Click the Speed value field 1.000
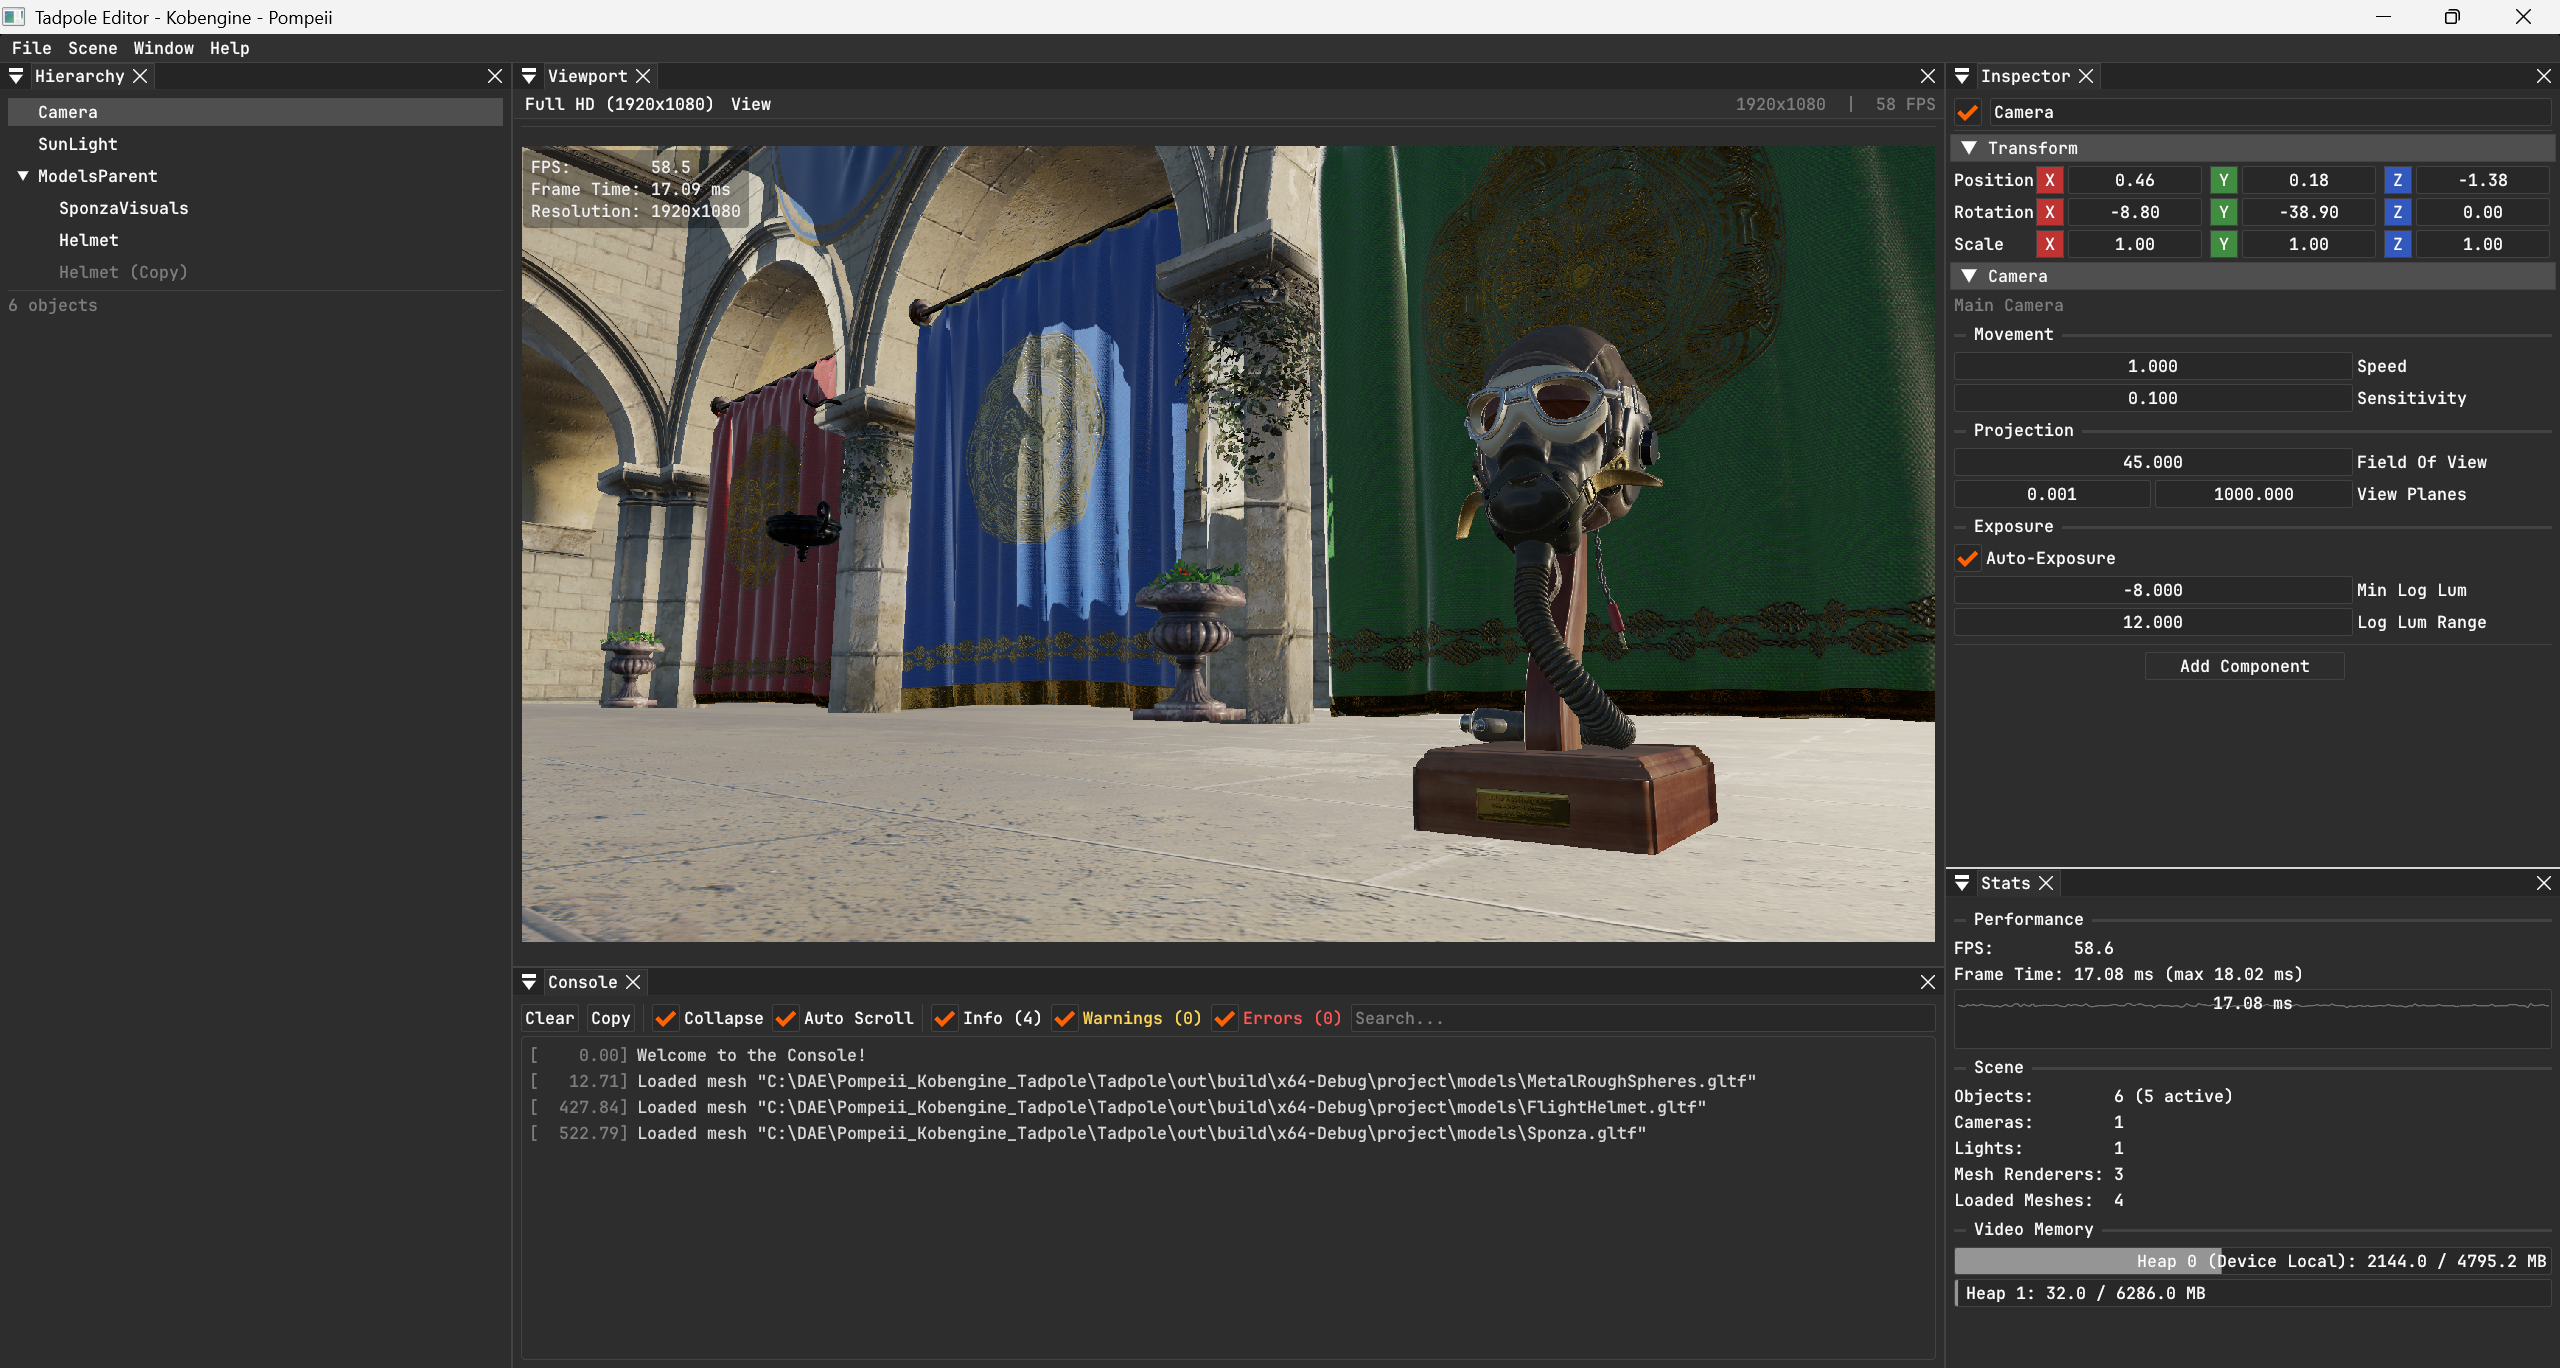 pyautogui.click(x=2152, y=366)
